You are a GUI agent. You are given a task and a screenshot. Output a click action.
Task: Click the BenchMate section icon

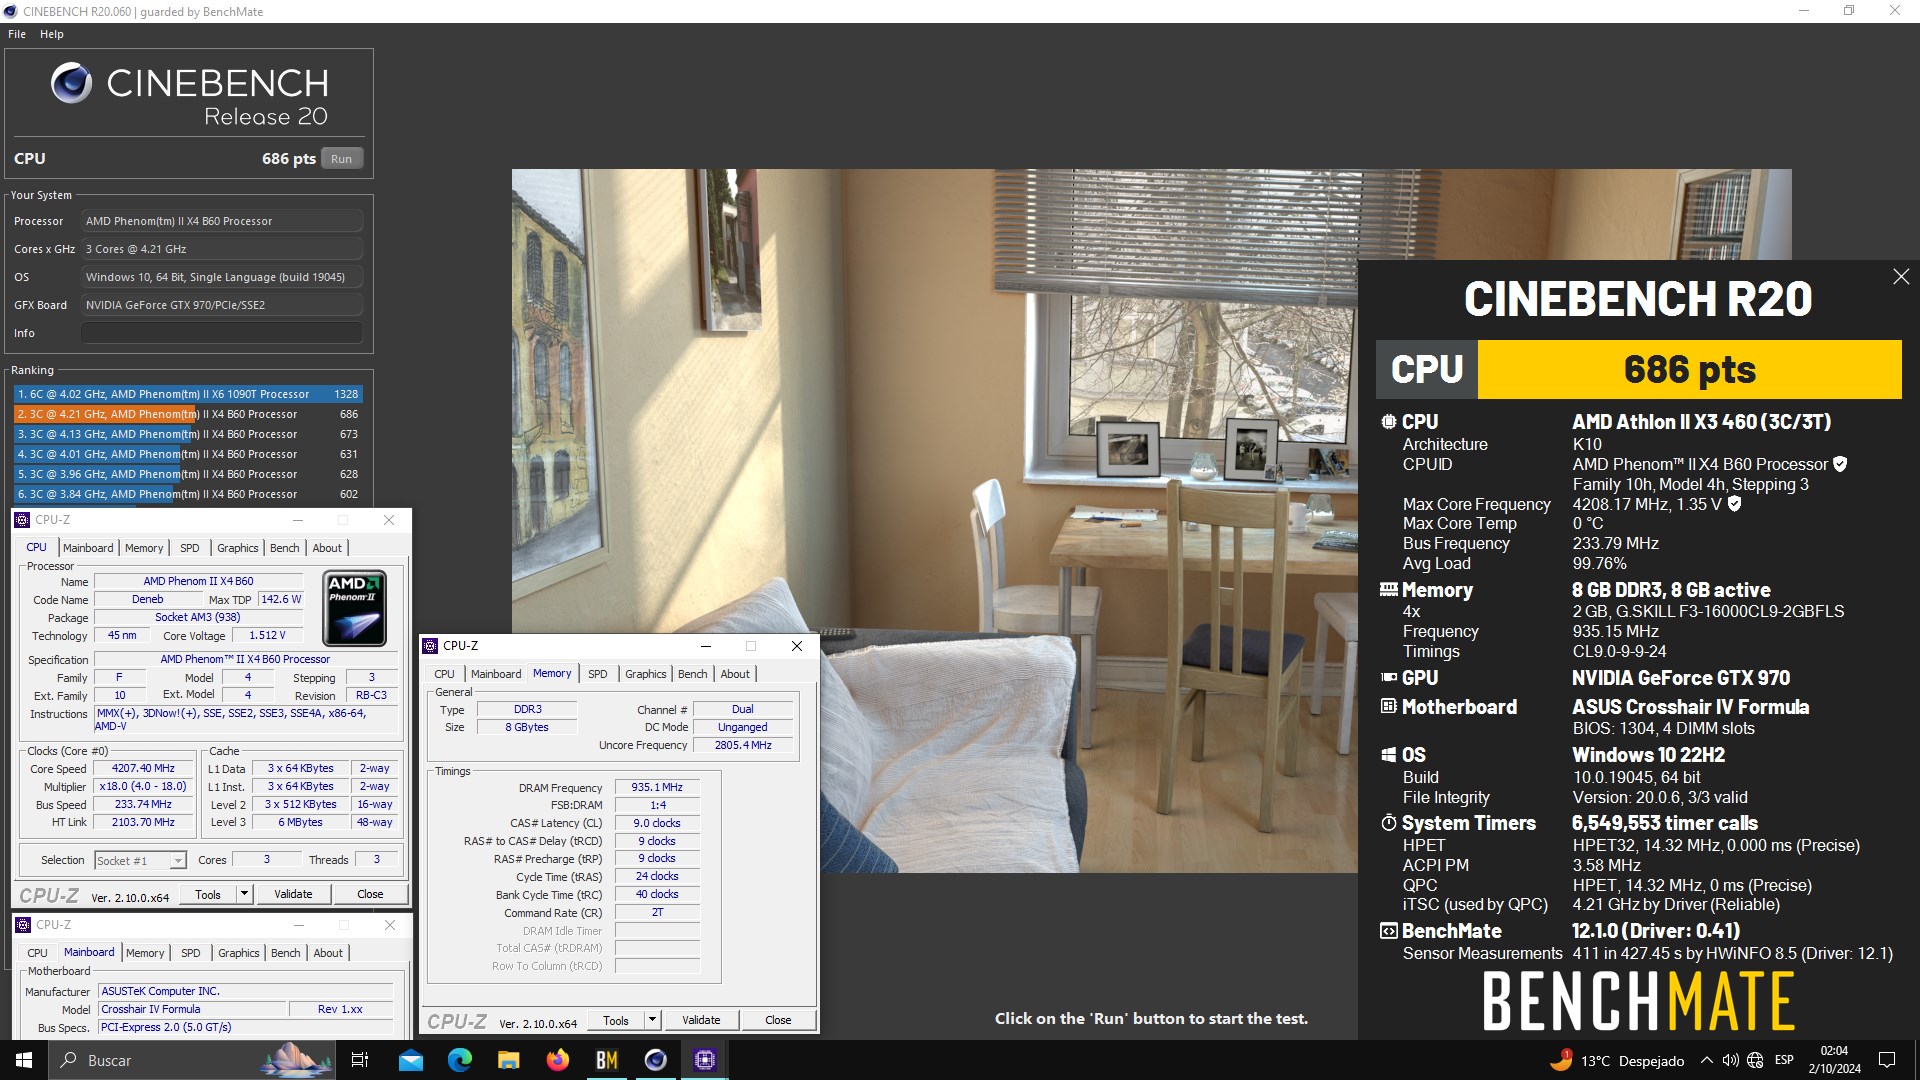pos(1389,931)
